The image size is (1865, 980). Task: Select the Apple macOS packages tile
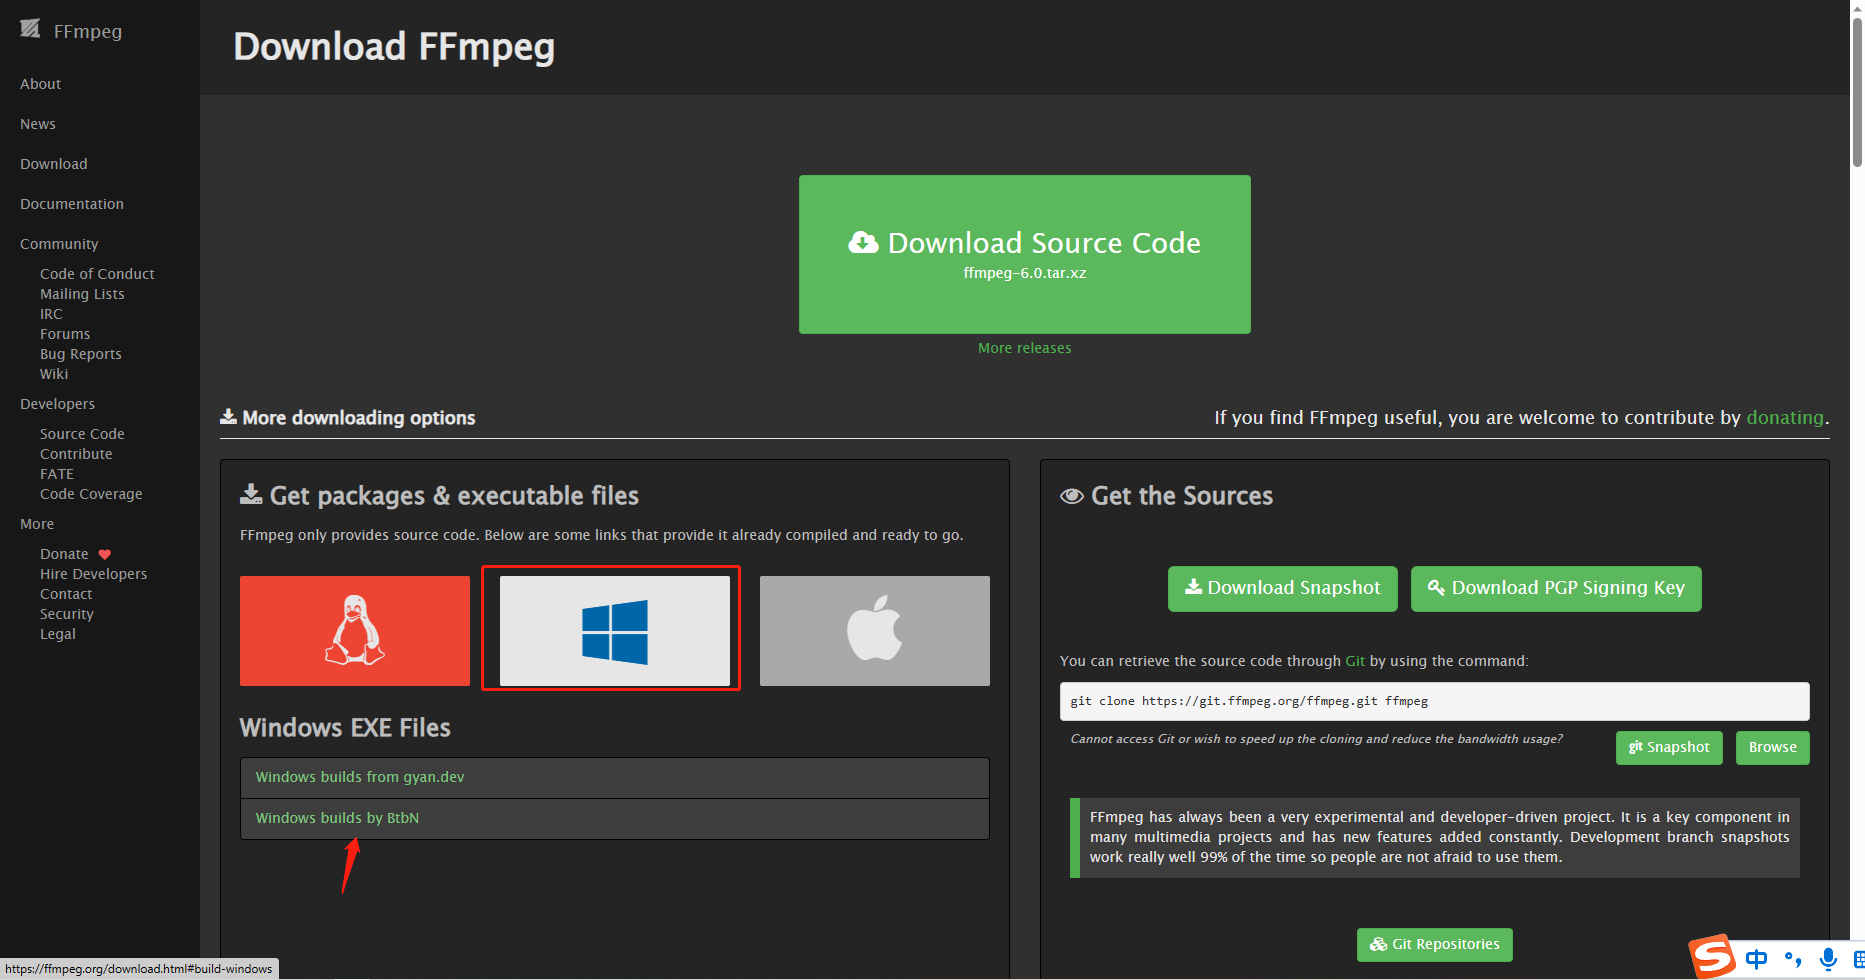(875, 631)
